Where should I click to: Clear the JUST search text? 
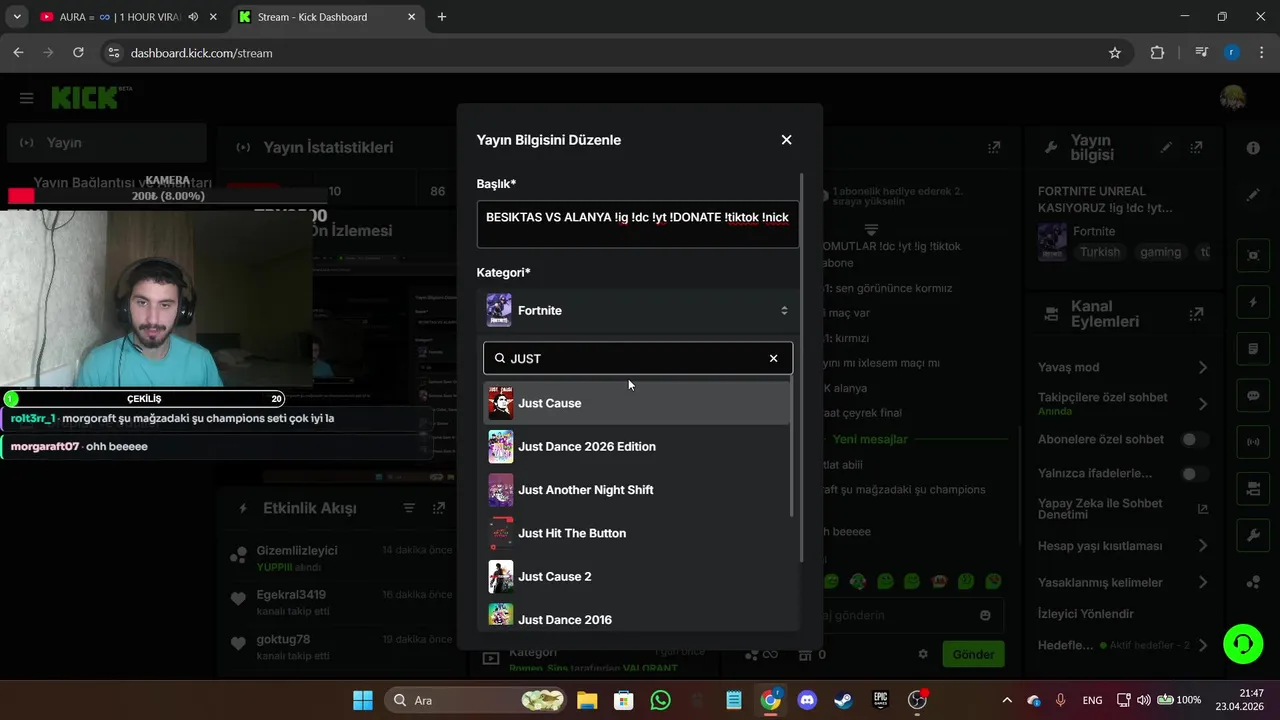(x=773, y=358)
